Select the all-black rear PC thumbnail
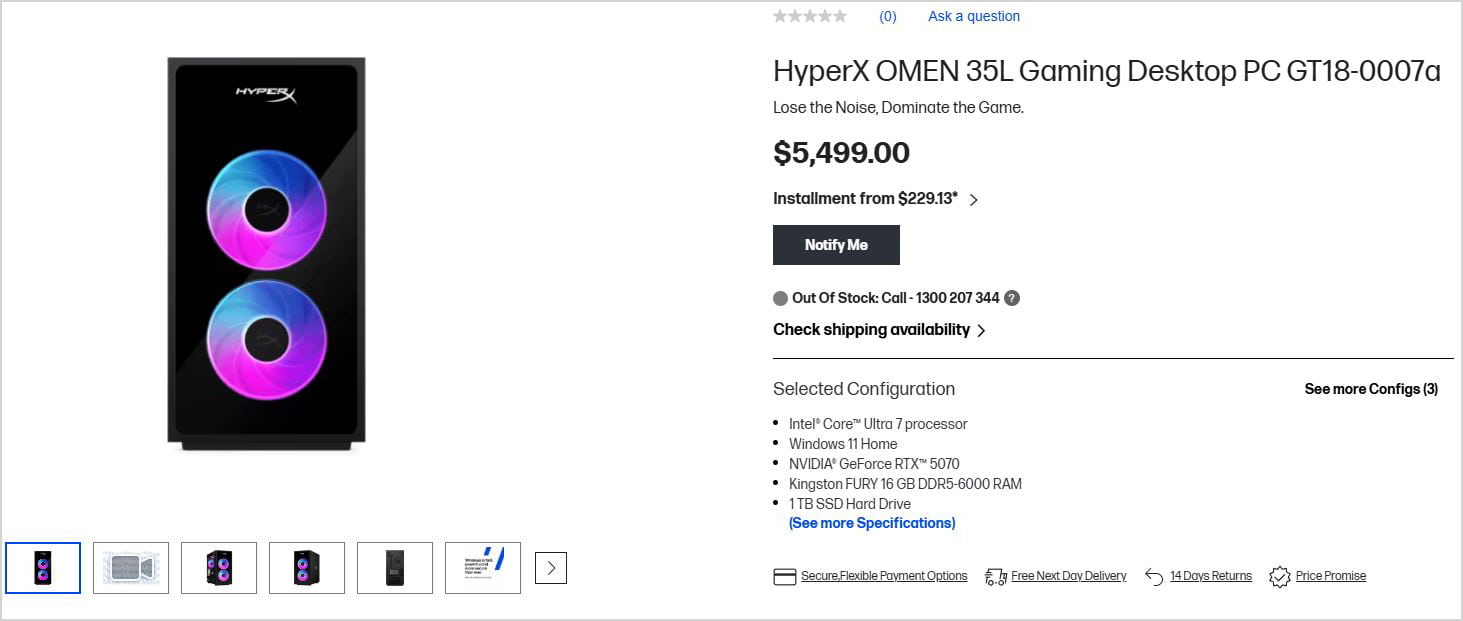Viewport: 1463px width, 621px height. tap(395, 568)
